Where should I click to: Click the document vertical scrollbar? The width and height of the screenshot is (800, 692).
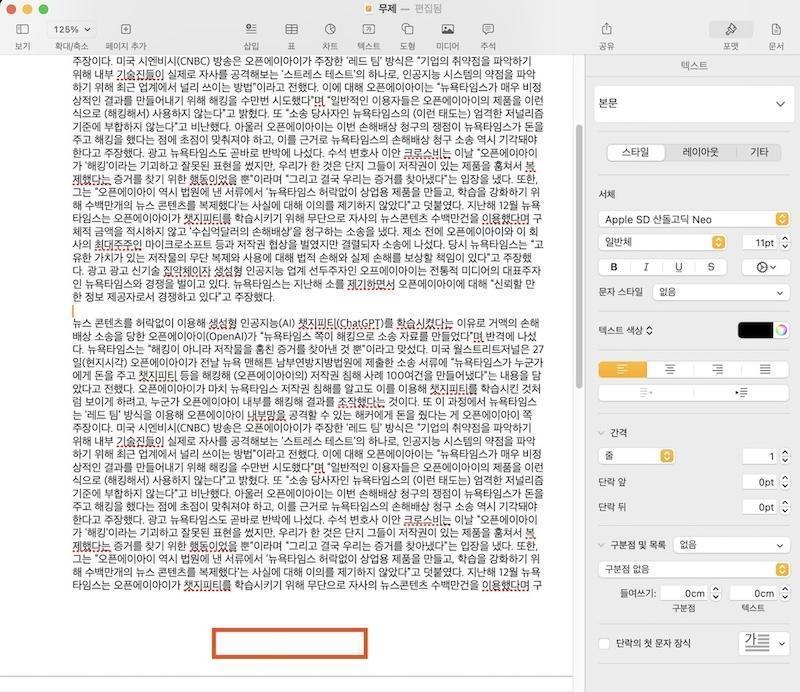pos(579,255)
